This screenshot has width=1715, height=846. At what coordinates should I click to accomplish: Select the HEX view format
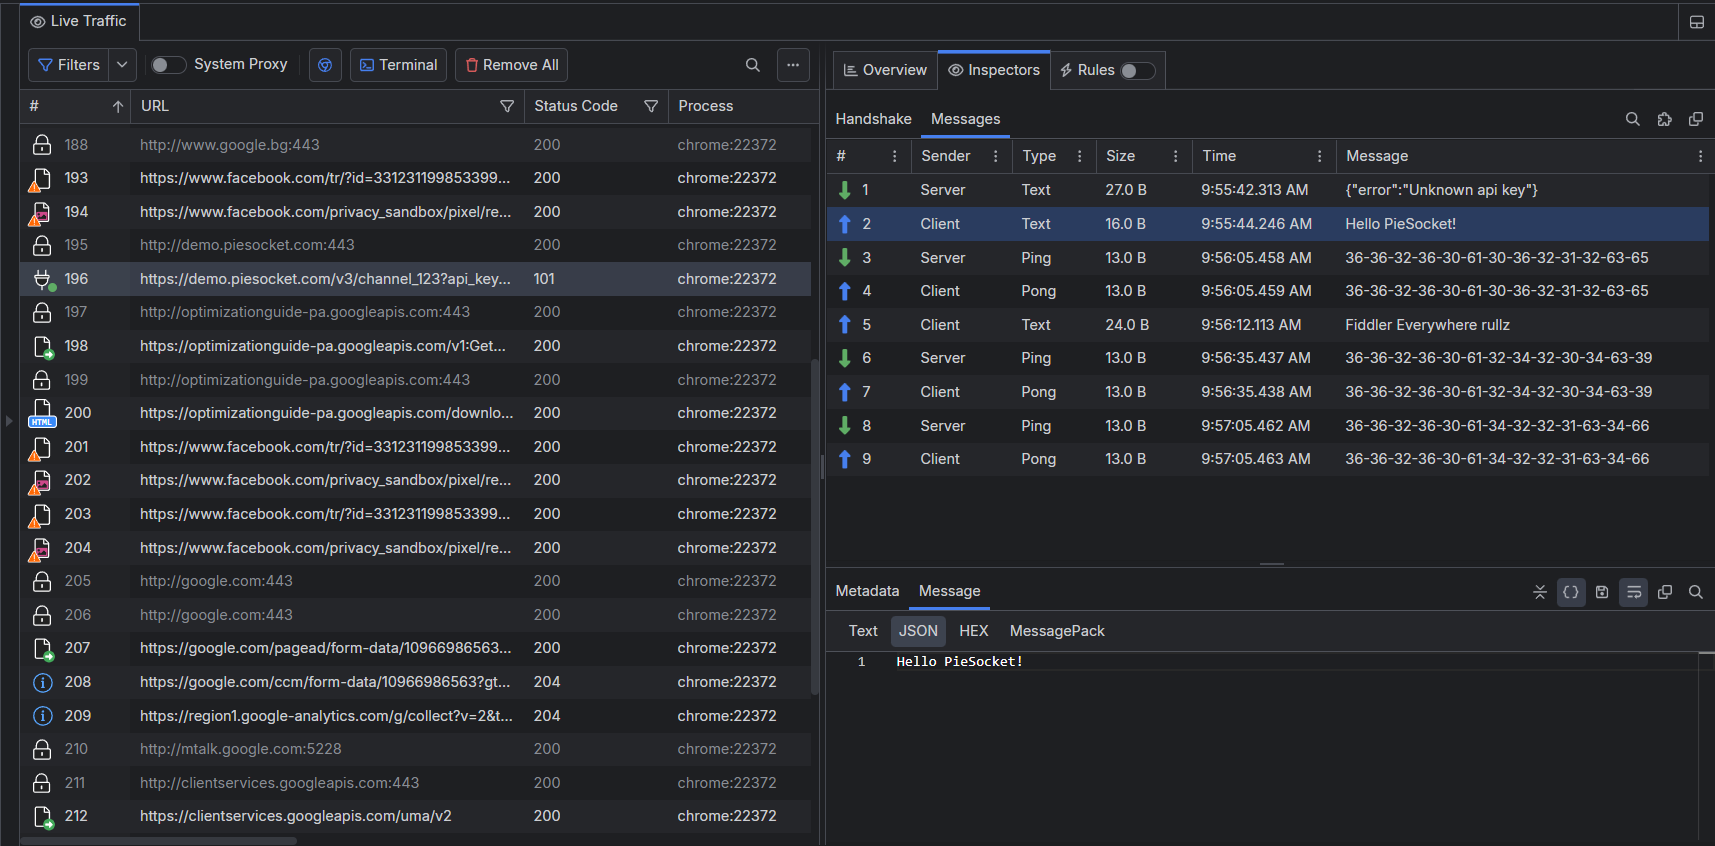(x=973, y=631)
